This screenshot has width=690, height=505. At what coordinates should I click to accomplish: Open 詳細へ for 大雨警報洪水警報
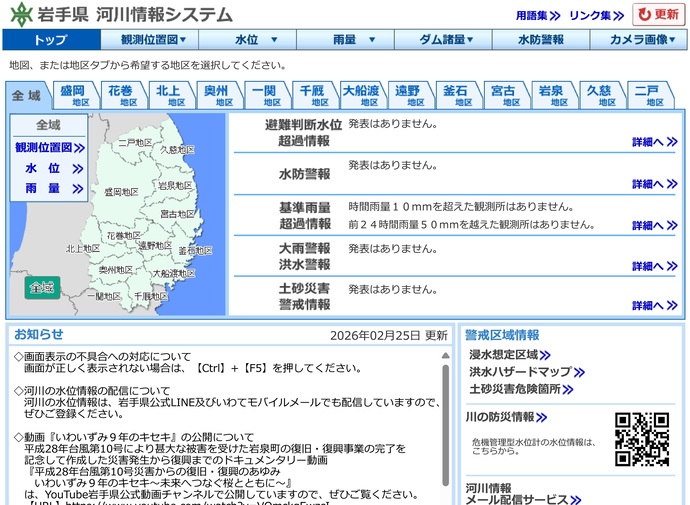[655, 266]
